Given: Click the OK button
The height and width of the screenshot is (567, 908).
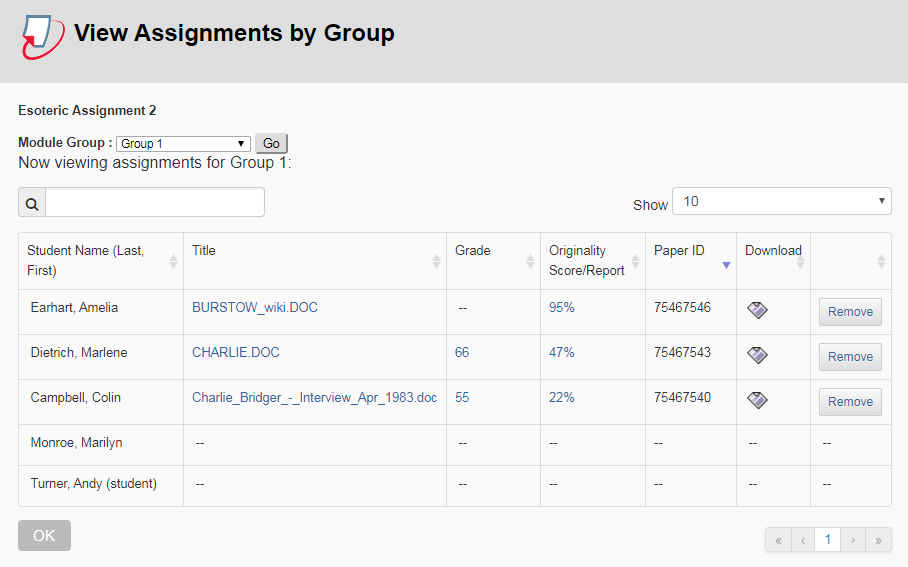Looking at the screenshot, I should pos(44,536).
